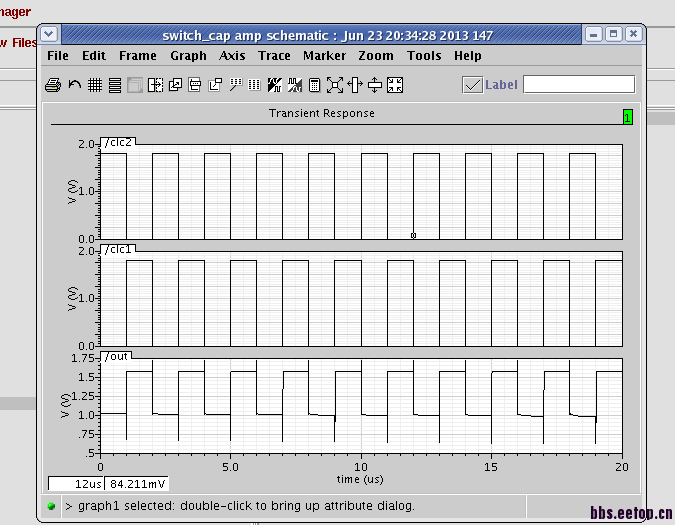Expand the Zoom menu

click(376, 56)
